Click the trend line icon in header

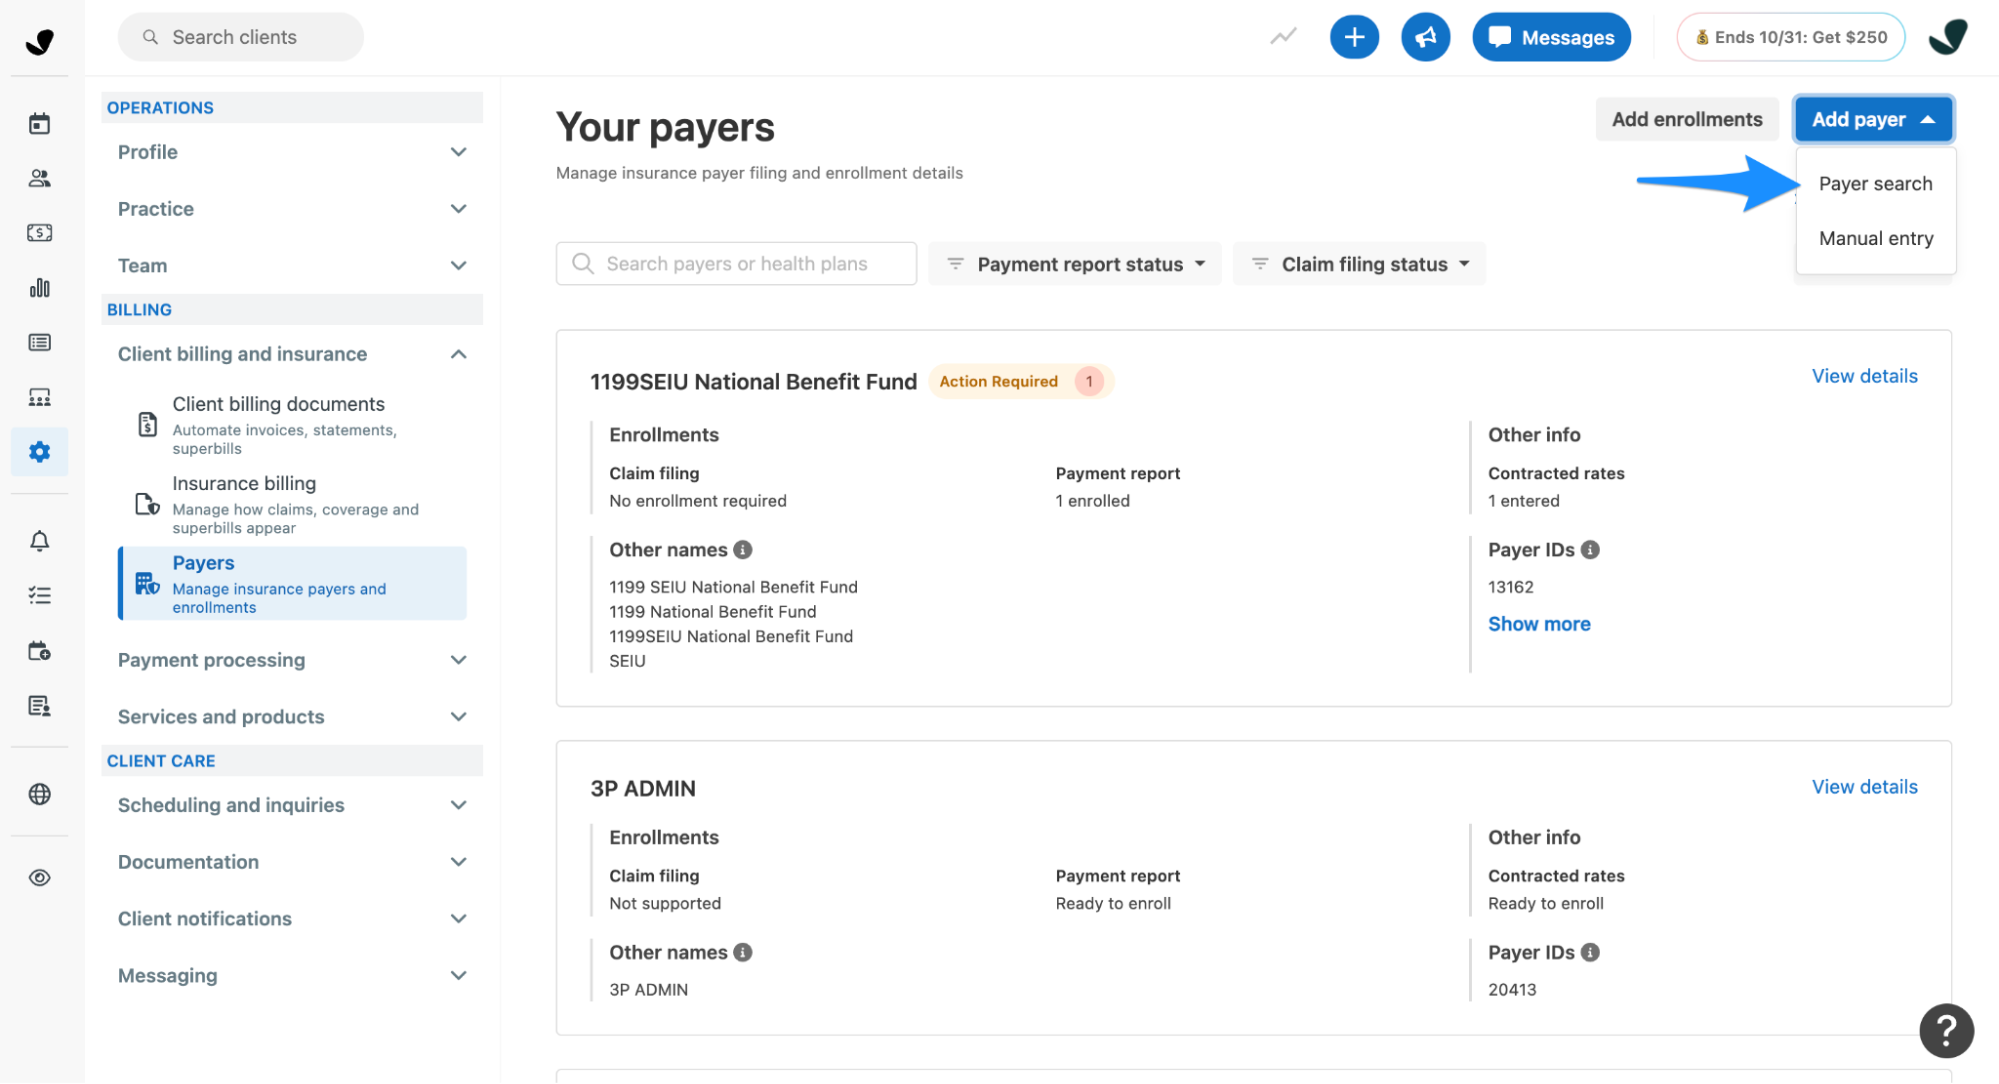point(1283,37)
